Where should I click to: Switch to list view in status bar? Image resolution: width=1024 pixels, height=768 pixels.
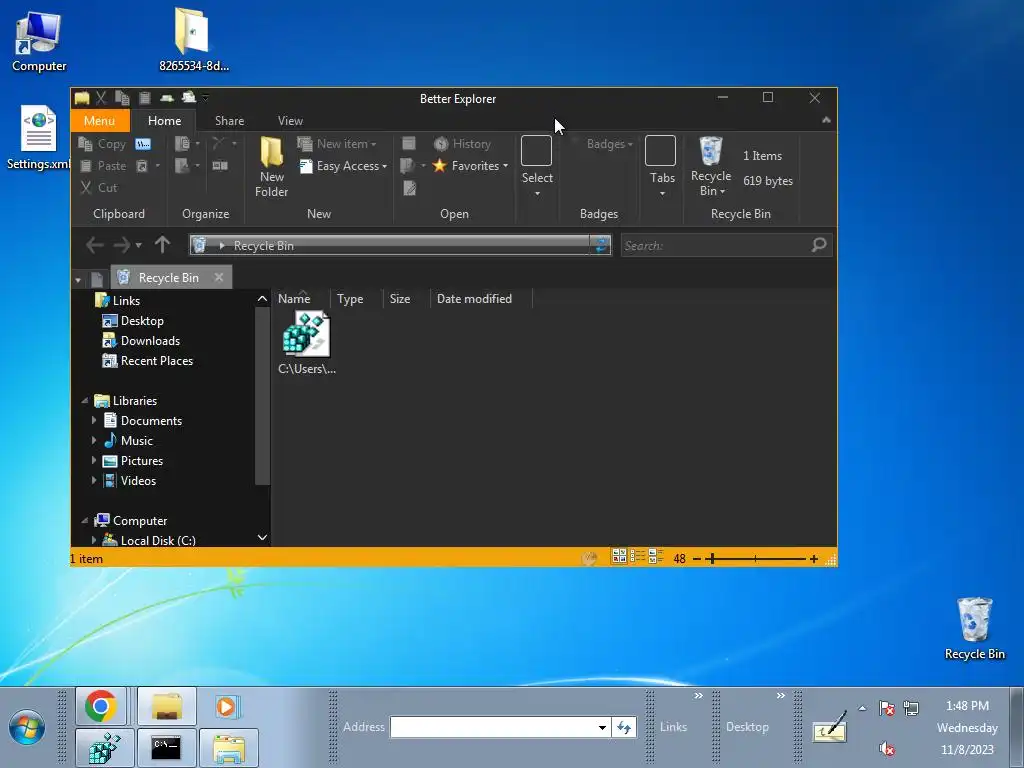pyautogui.click(x=637, y=556)
